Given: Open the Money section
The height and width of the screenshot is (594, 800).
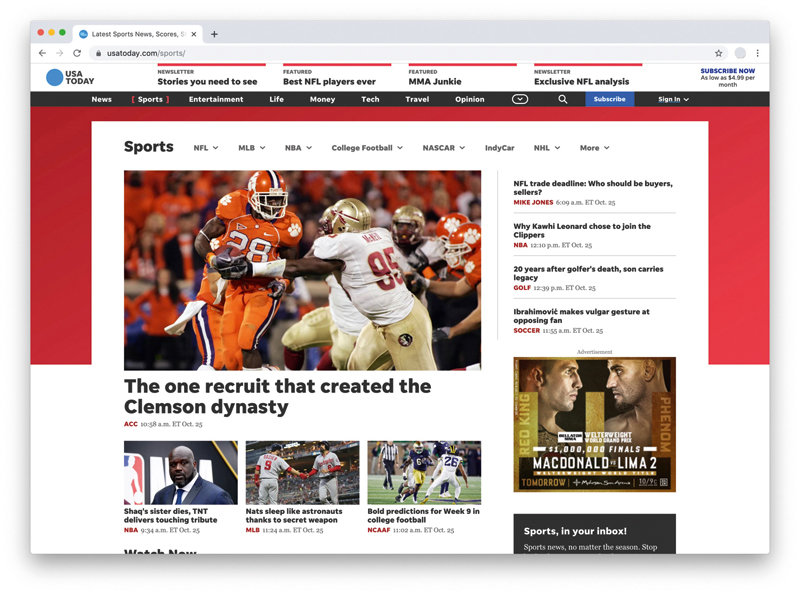Looking at the screenshot, I should 322,99.
